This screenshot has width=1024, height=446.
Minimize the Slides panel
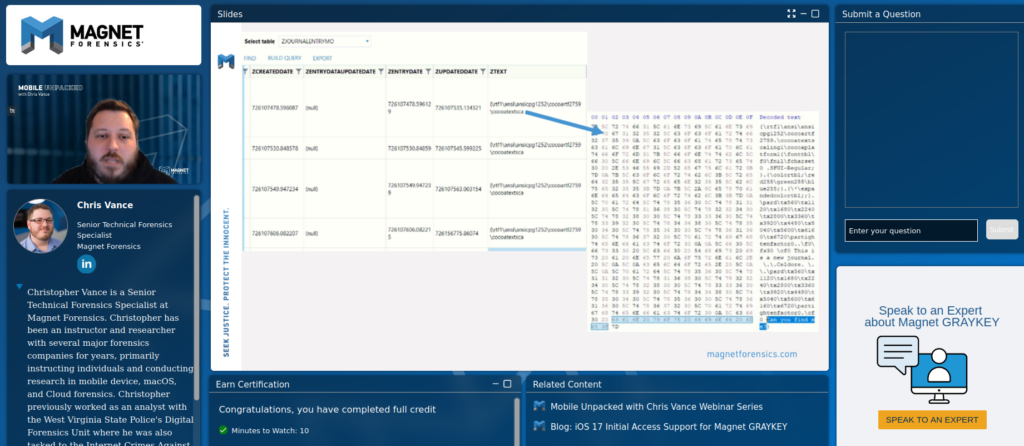(804, 14)
